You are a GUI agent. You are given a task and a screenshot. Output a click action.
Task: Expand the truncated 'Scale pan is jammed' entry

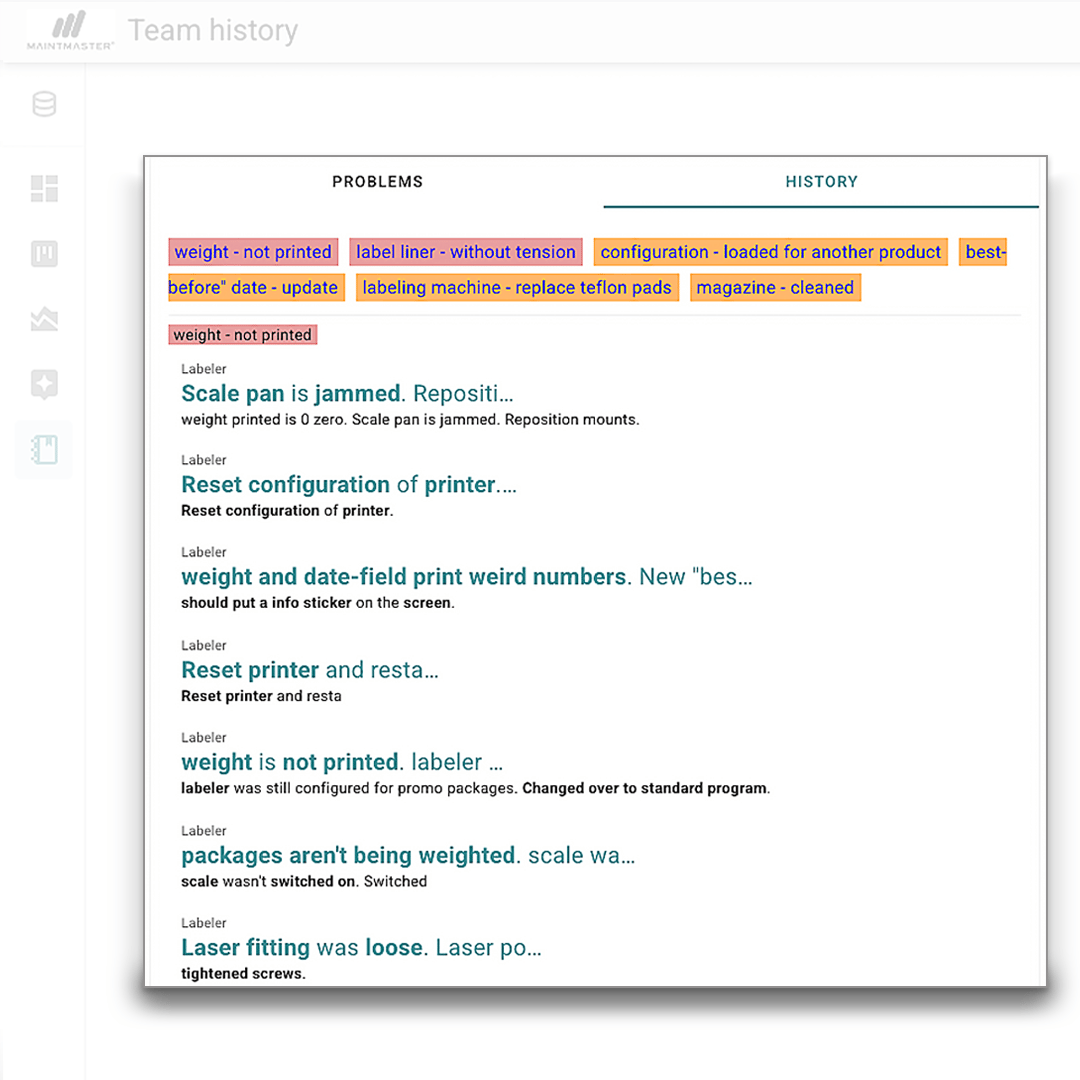coord(346,393)
